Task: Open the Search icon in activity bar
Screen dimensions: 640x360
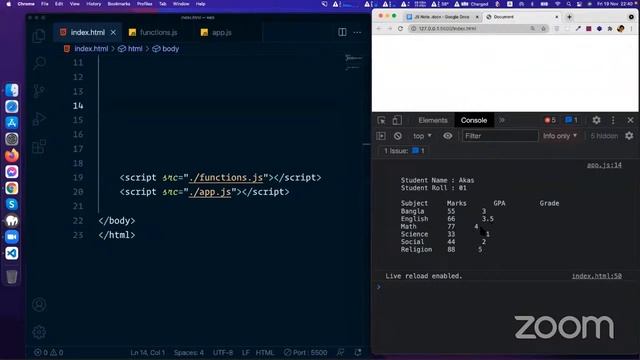Action: pyautogui.click(x=39, y=63)
